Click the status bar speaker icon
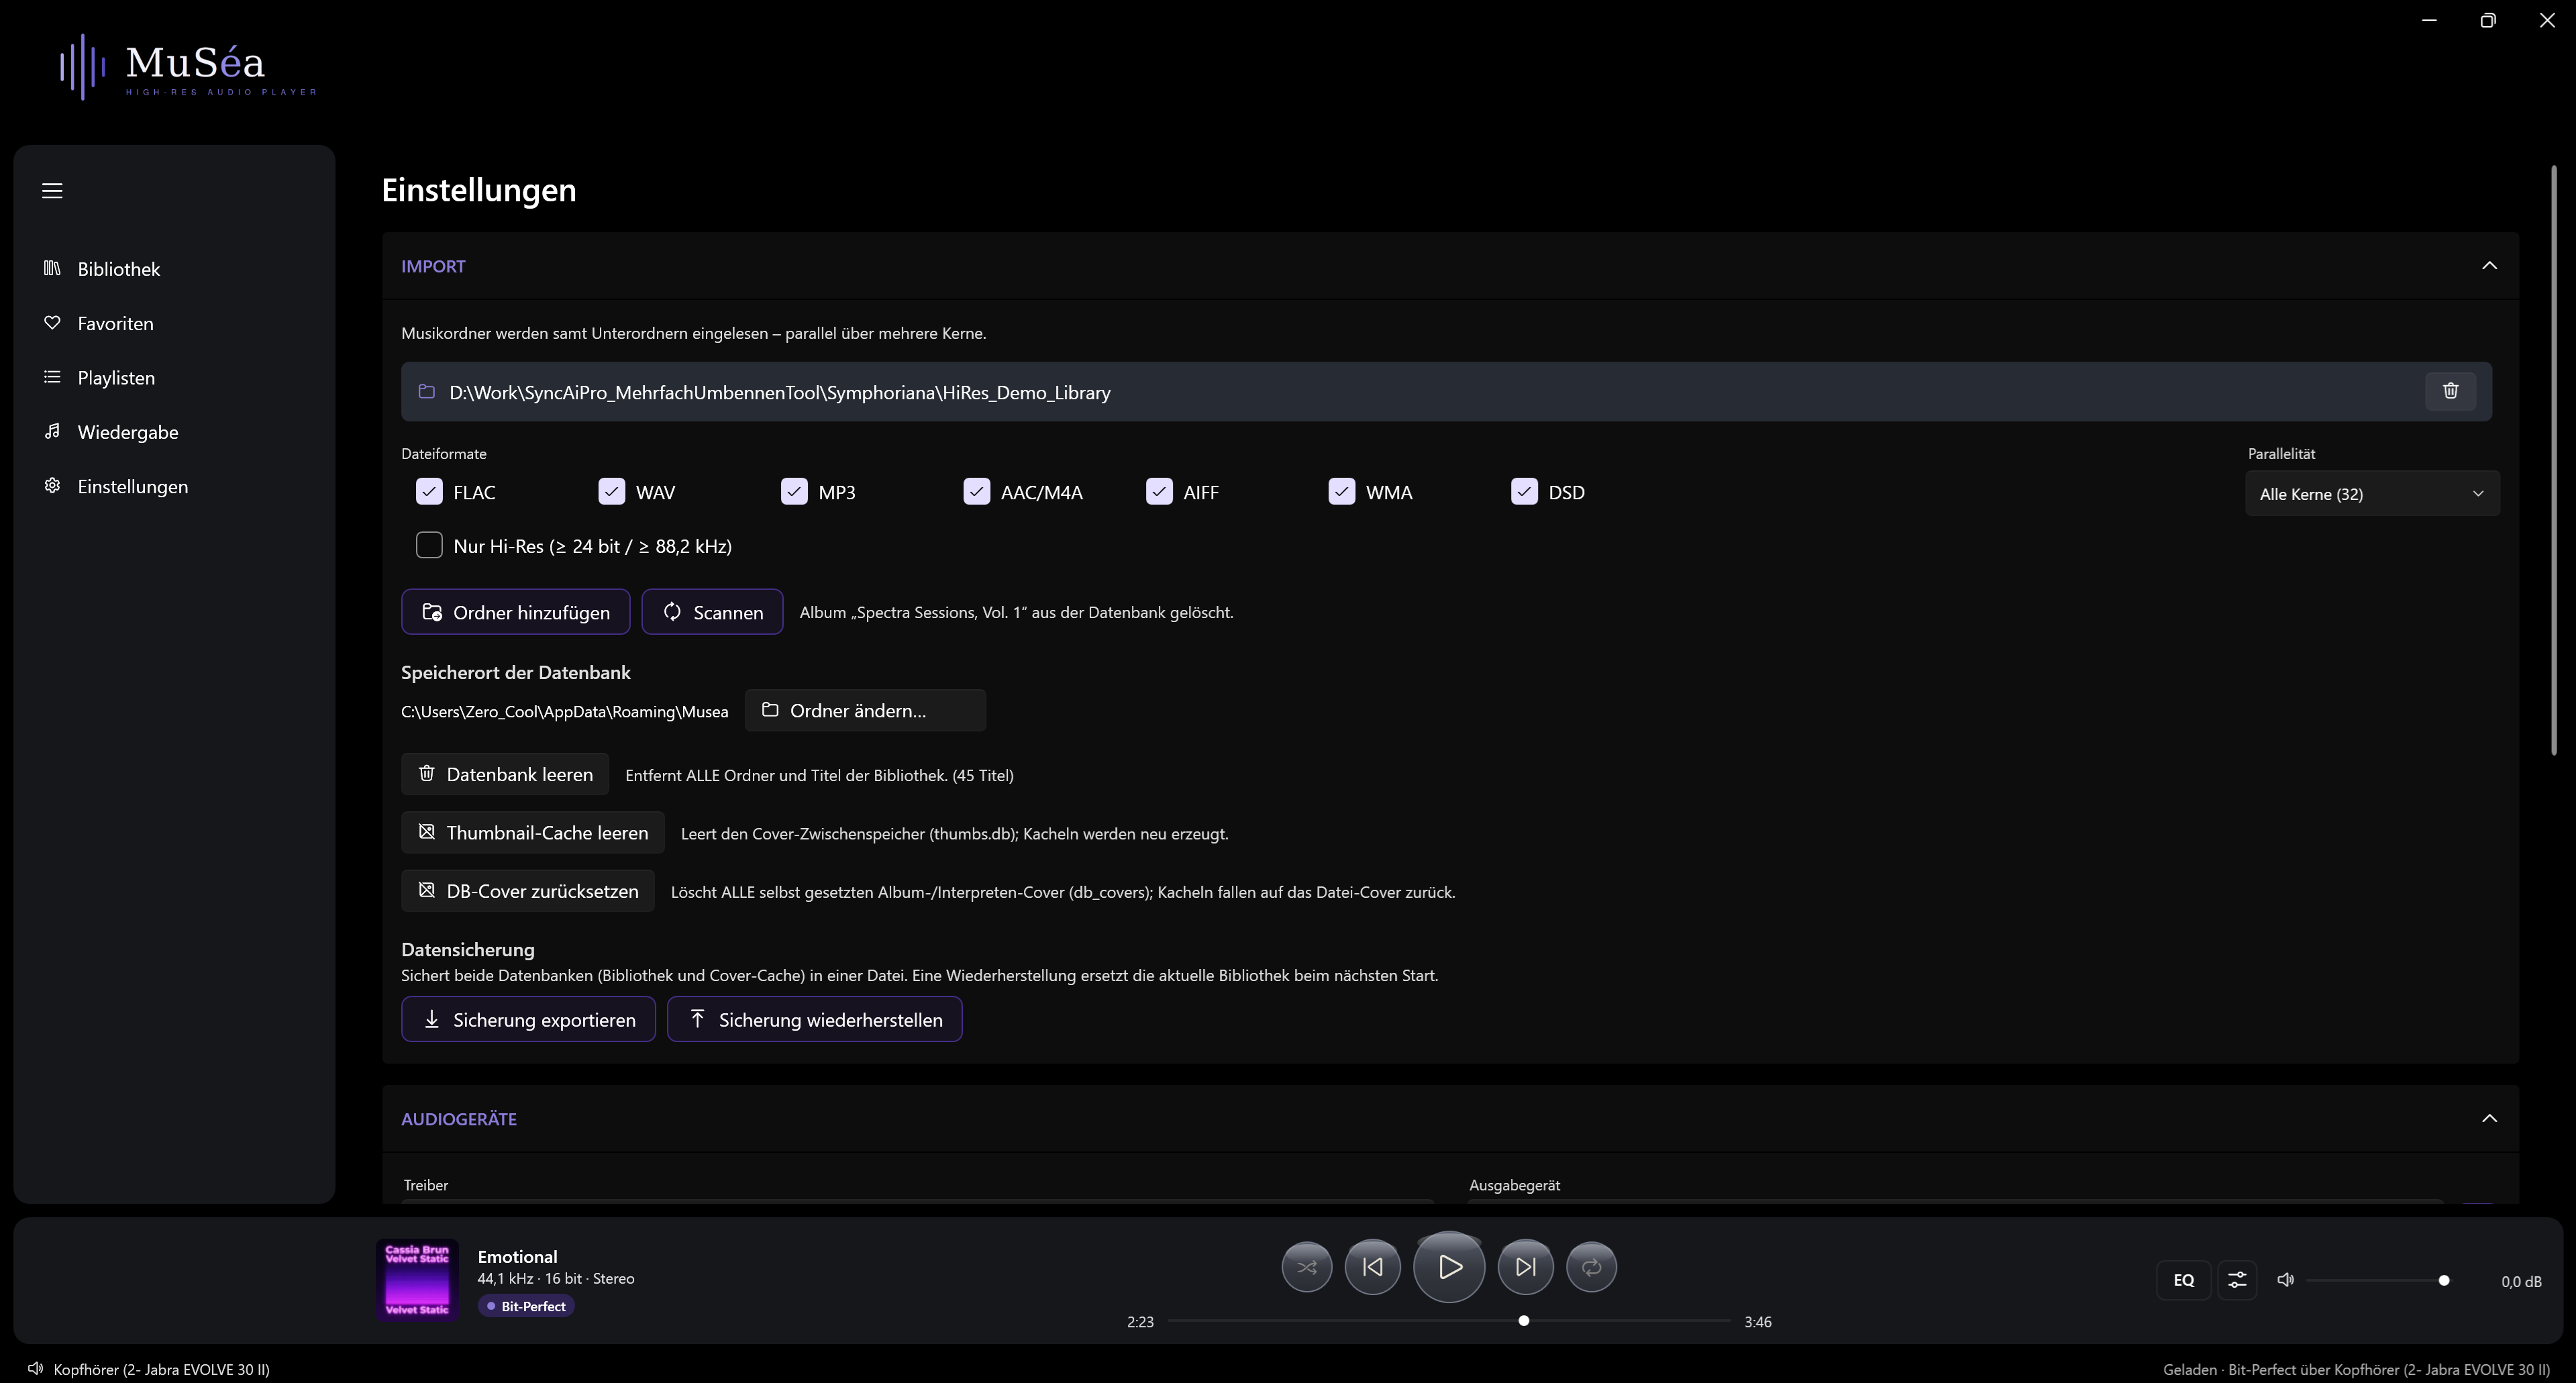Image resolution: width=2576 pixels, height=1383 pixels. coord(35,1368)
